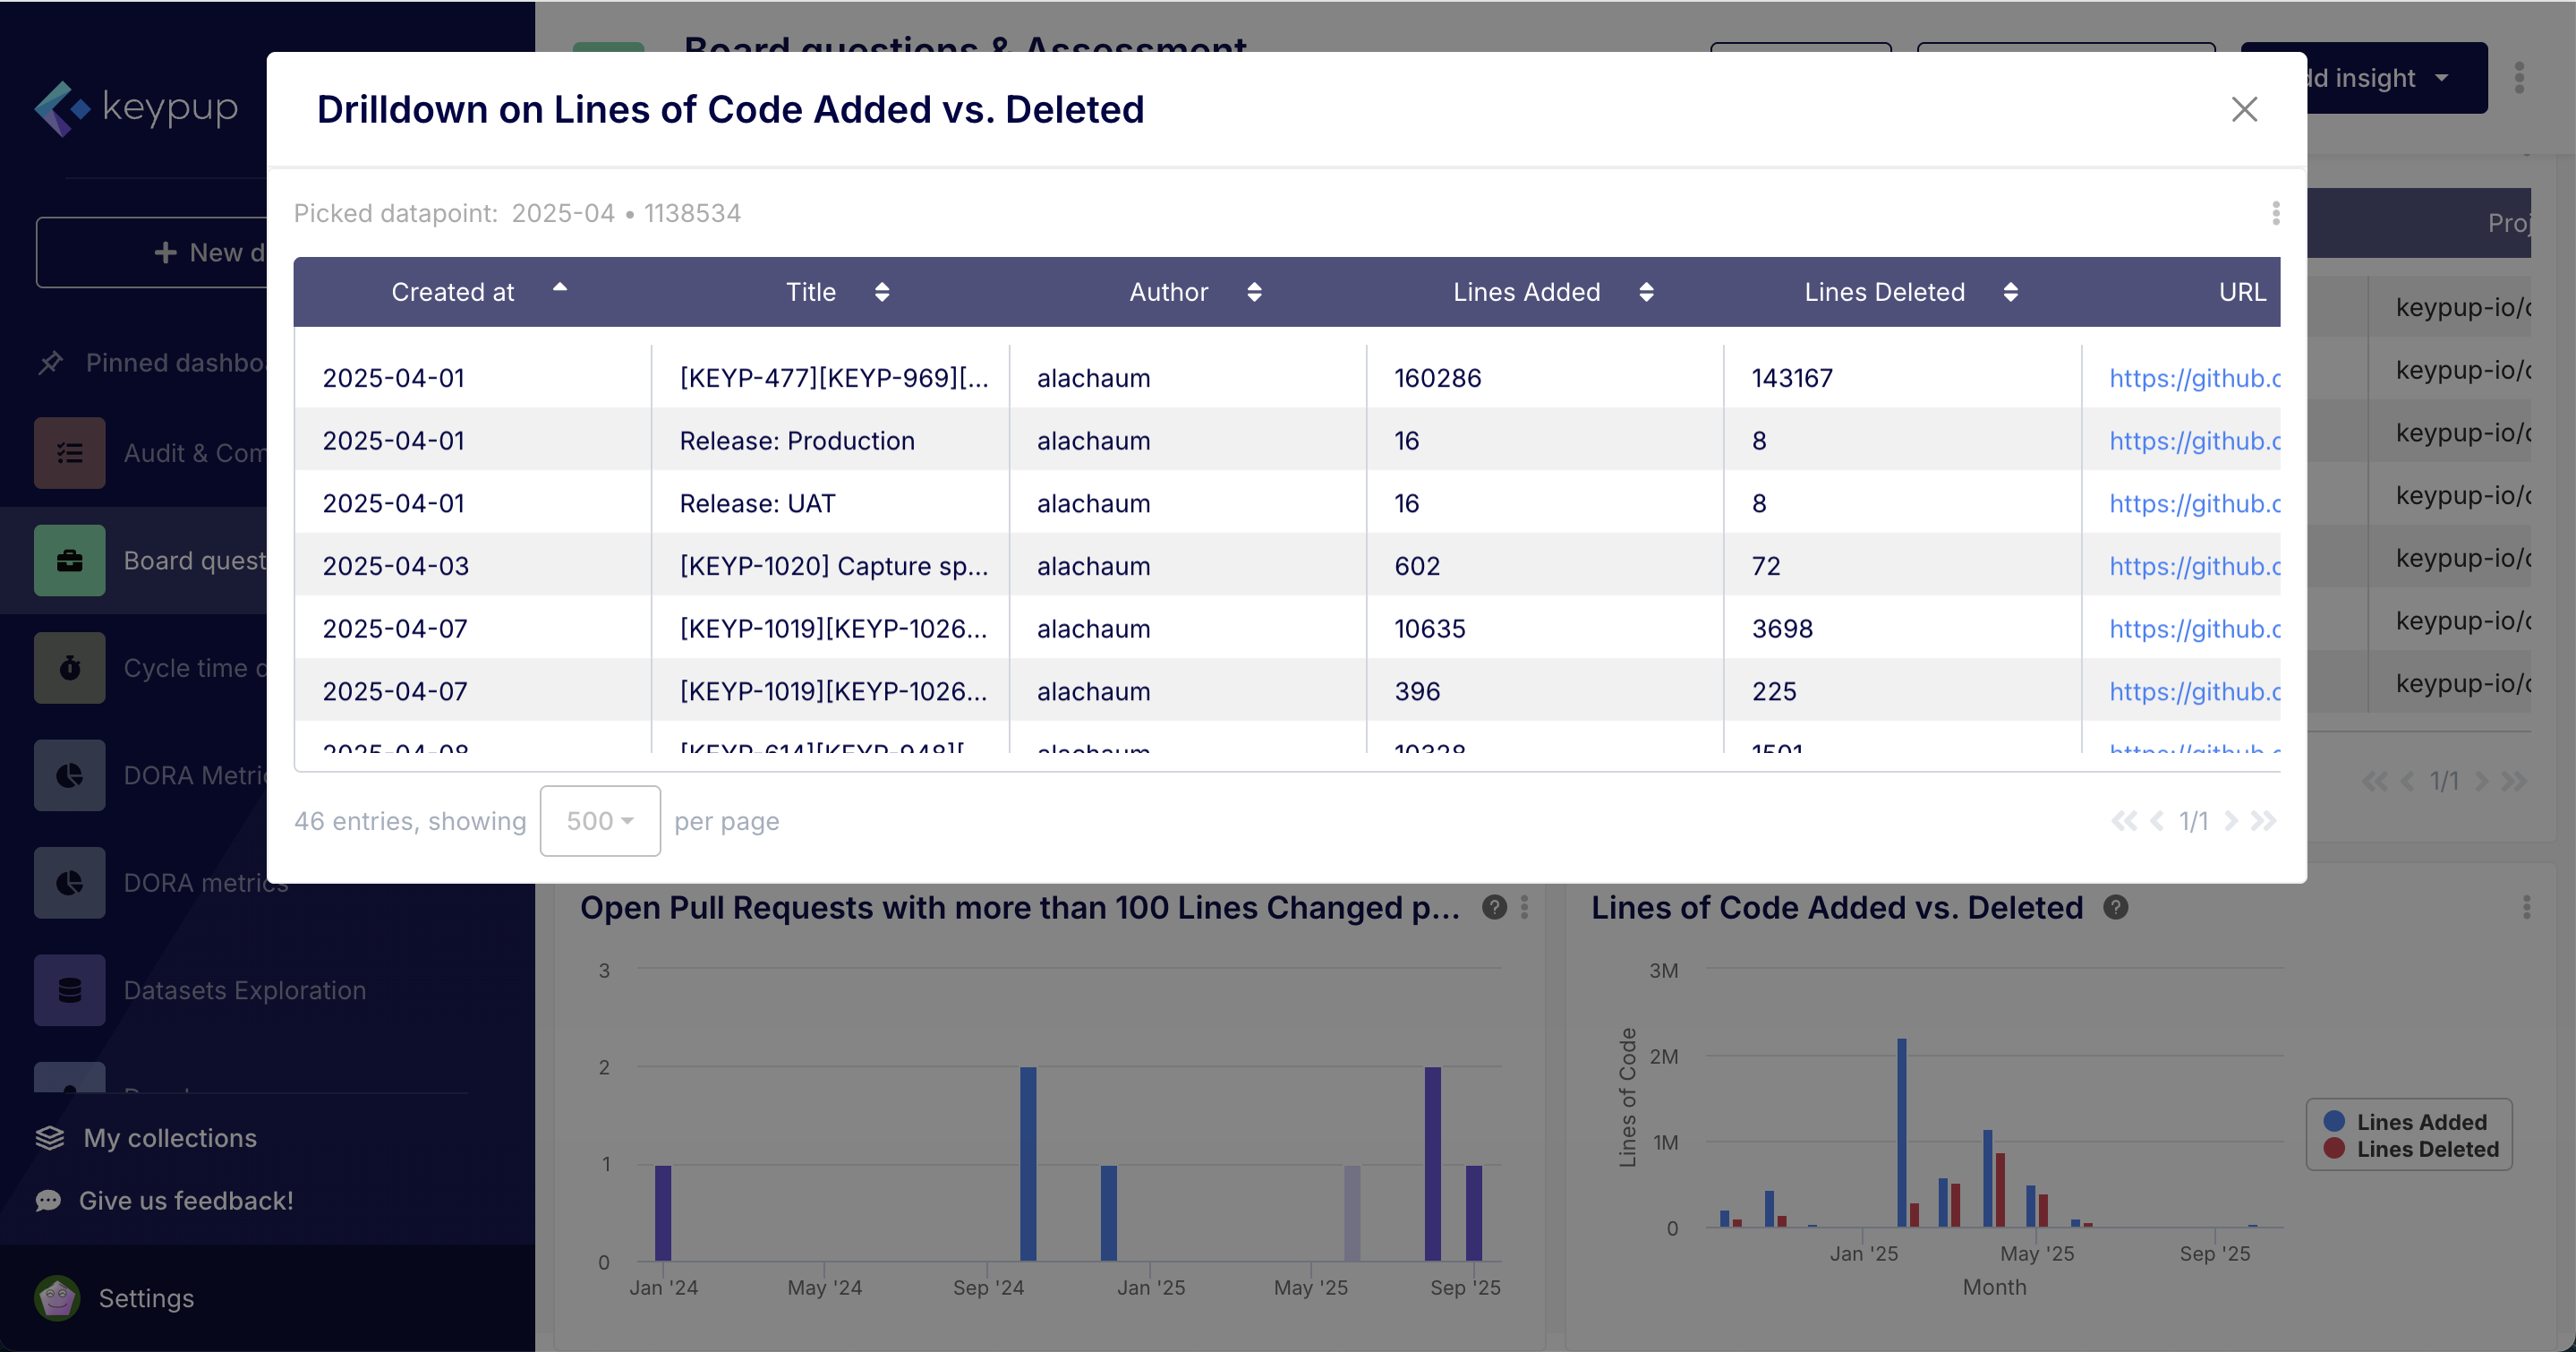Open GitHub link for Release: Production row

point(2193,441)
